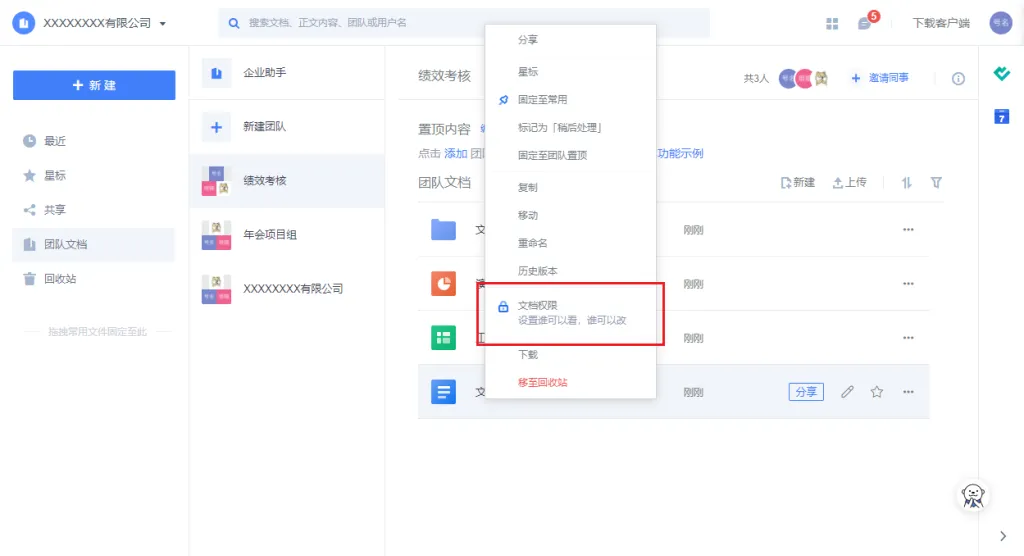
Task: Click the search magnifier icon
Action: tap(233, 23)
